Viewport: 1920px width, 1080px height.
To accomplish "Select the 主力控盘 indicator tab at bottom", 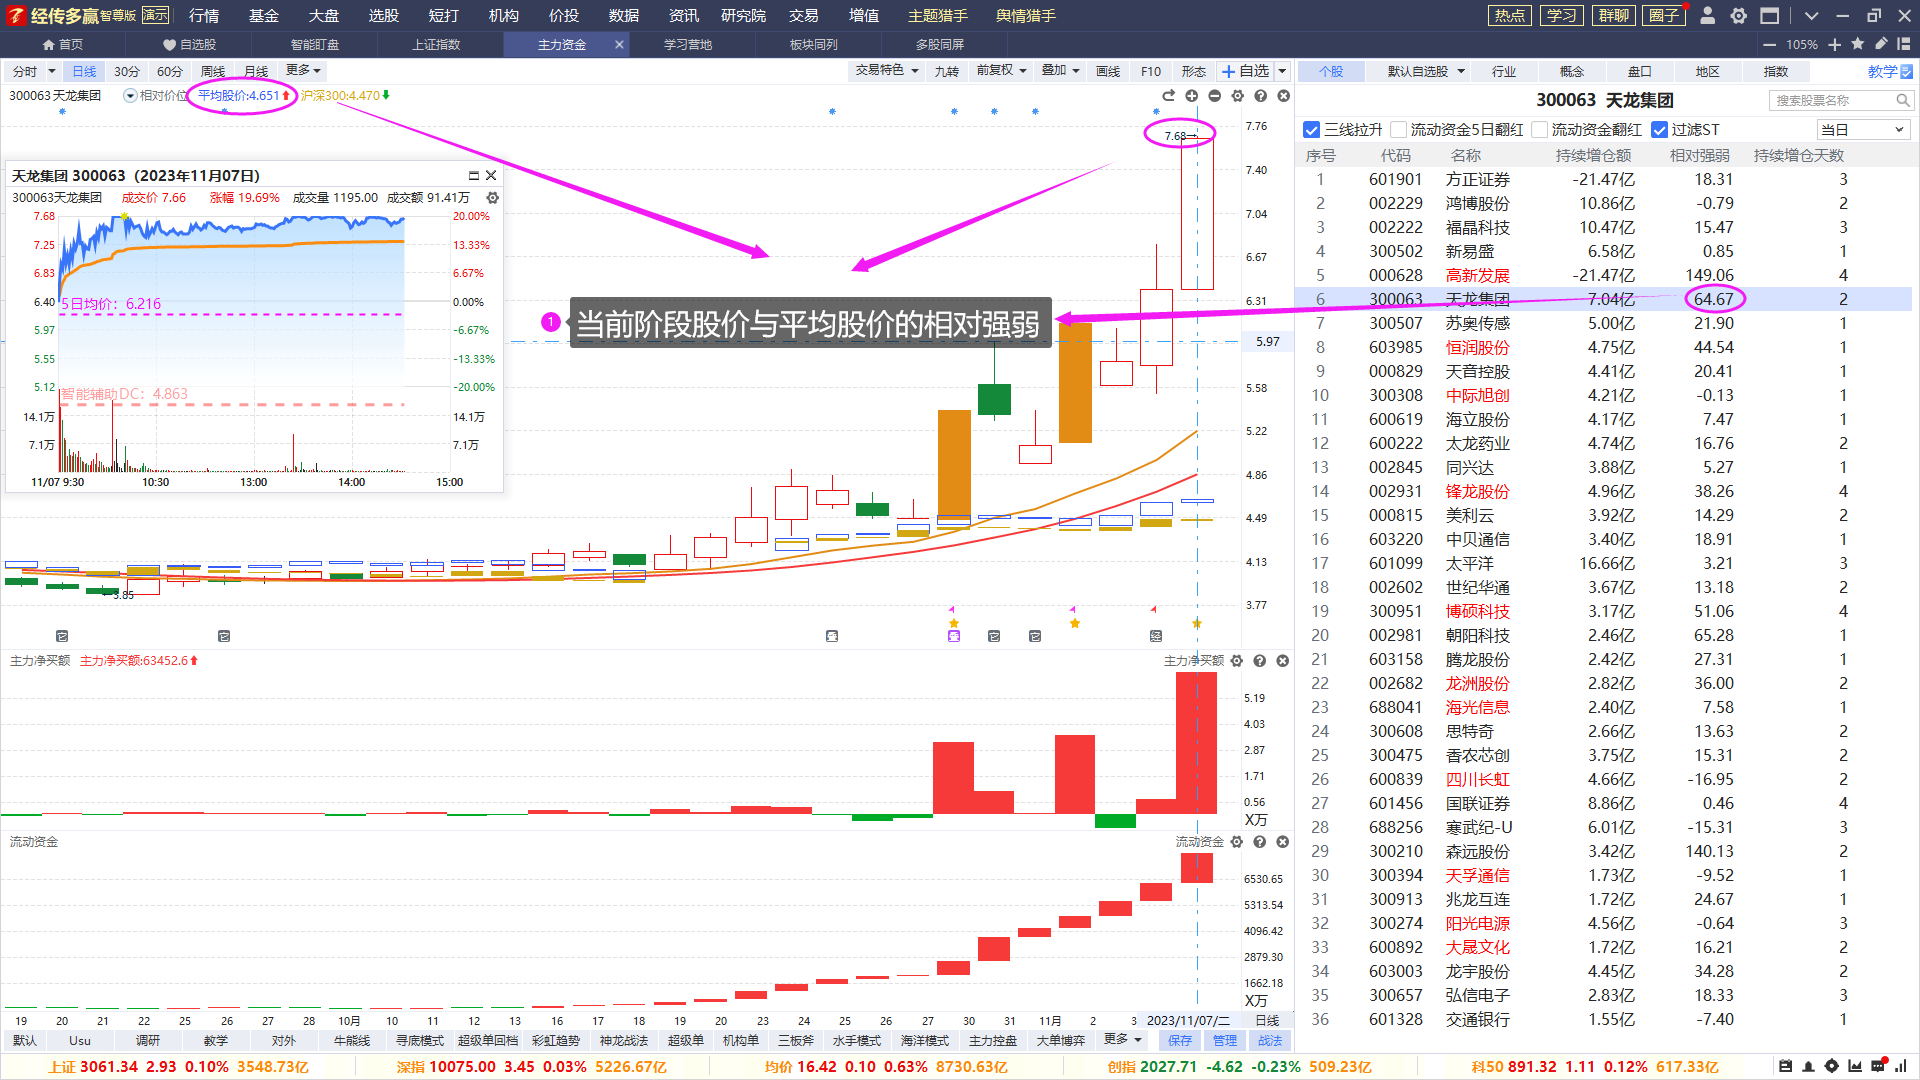I will [x=992, y=1040].
